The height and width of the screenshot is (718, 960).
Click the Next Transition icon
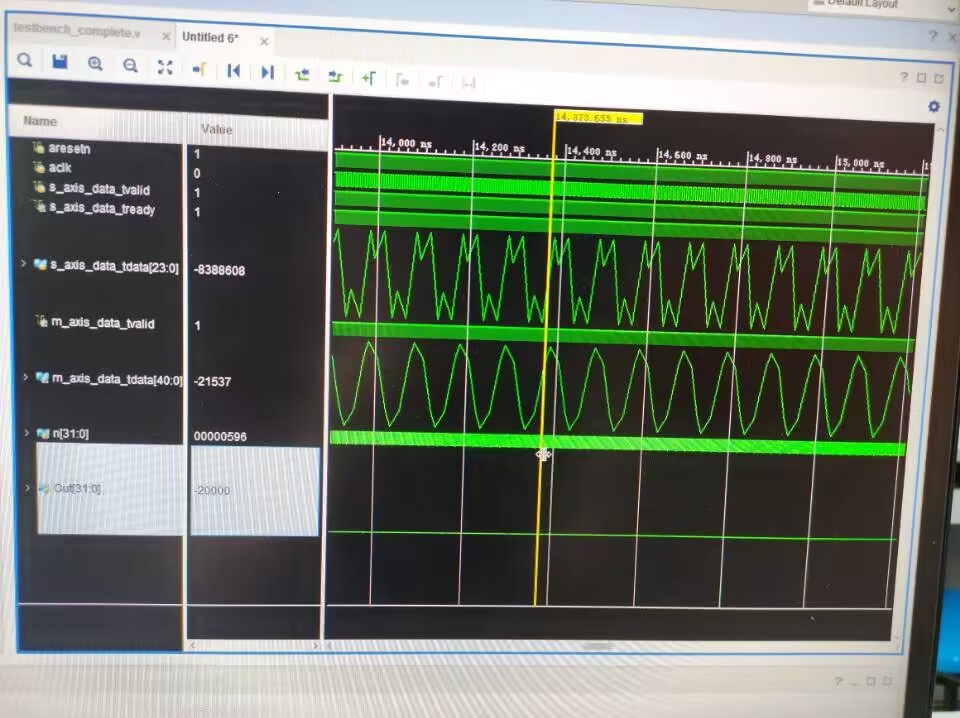point(335,75)
